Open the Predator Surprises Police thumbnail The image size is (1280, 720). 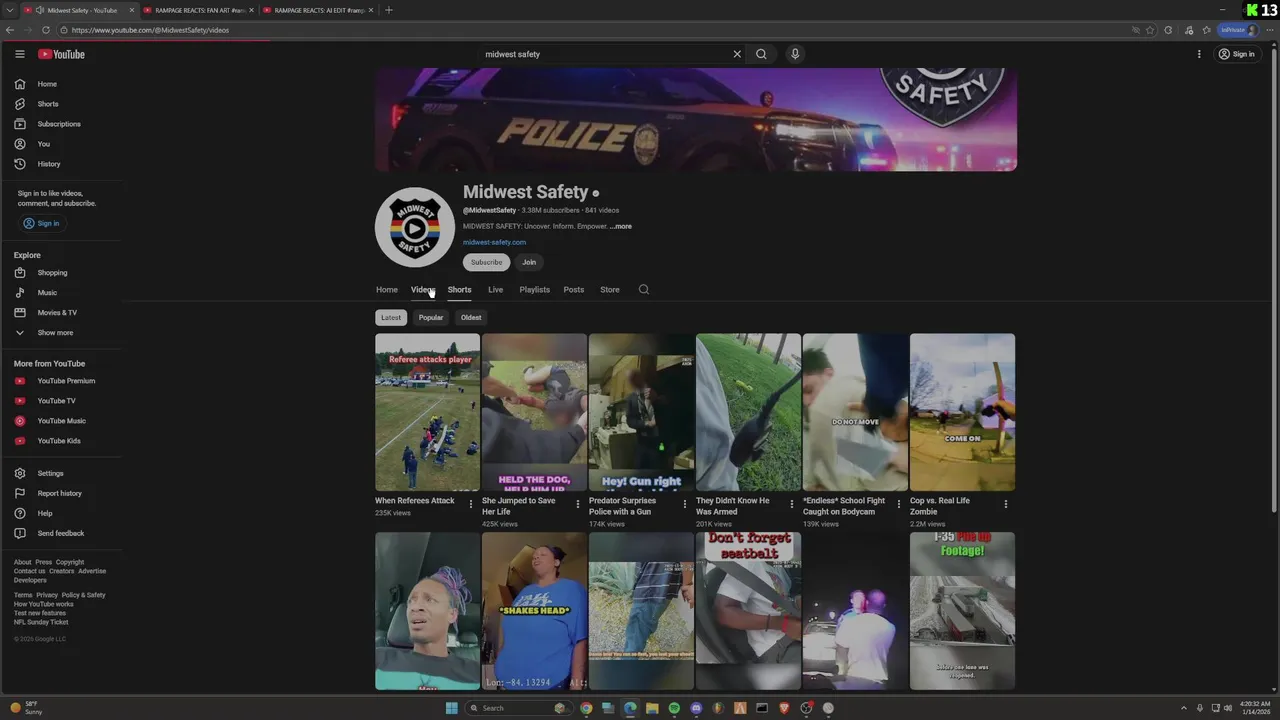pyautogui.click(x=641, y=412)
